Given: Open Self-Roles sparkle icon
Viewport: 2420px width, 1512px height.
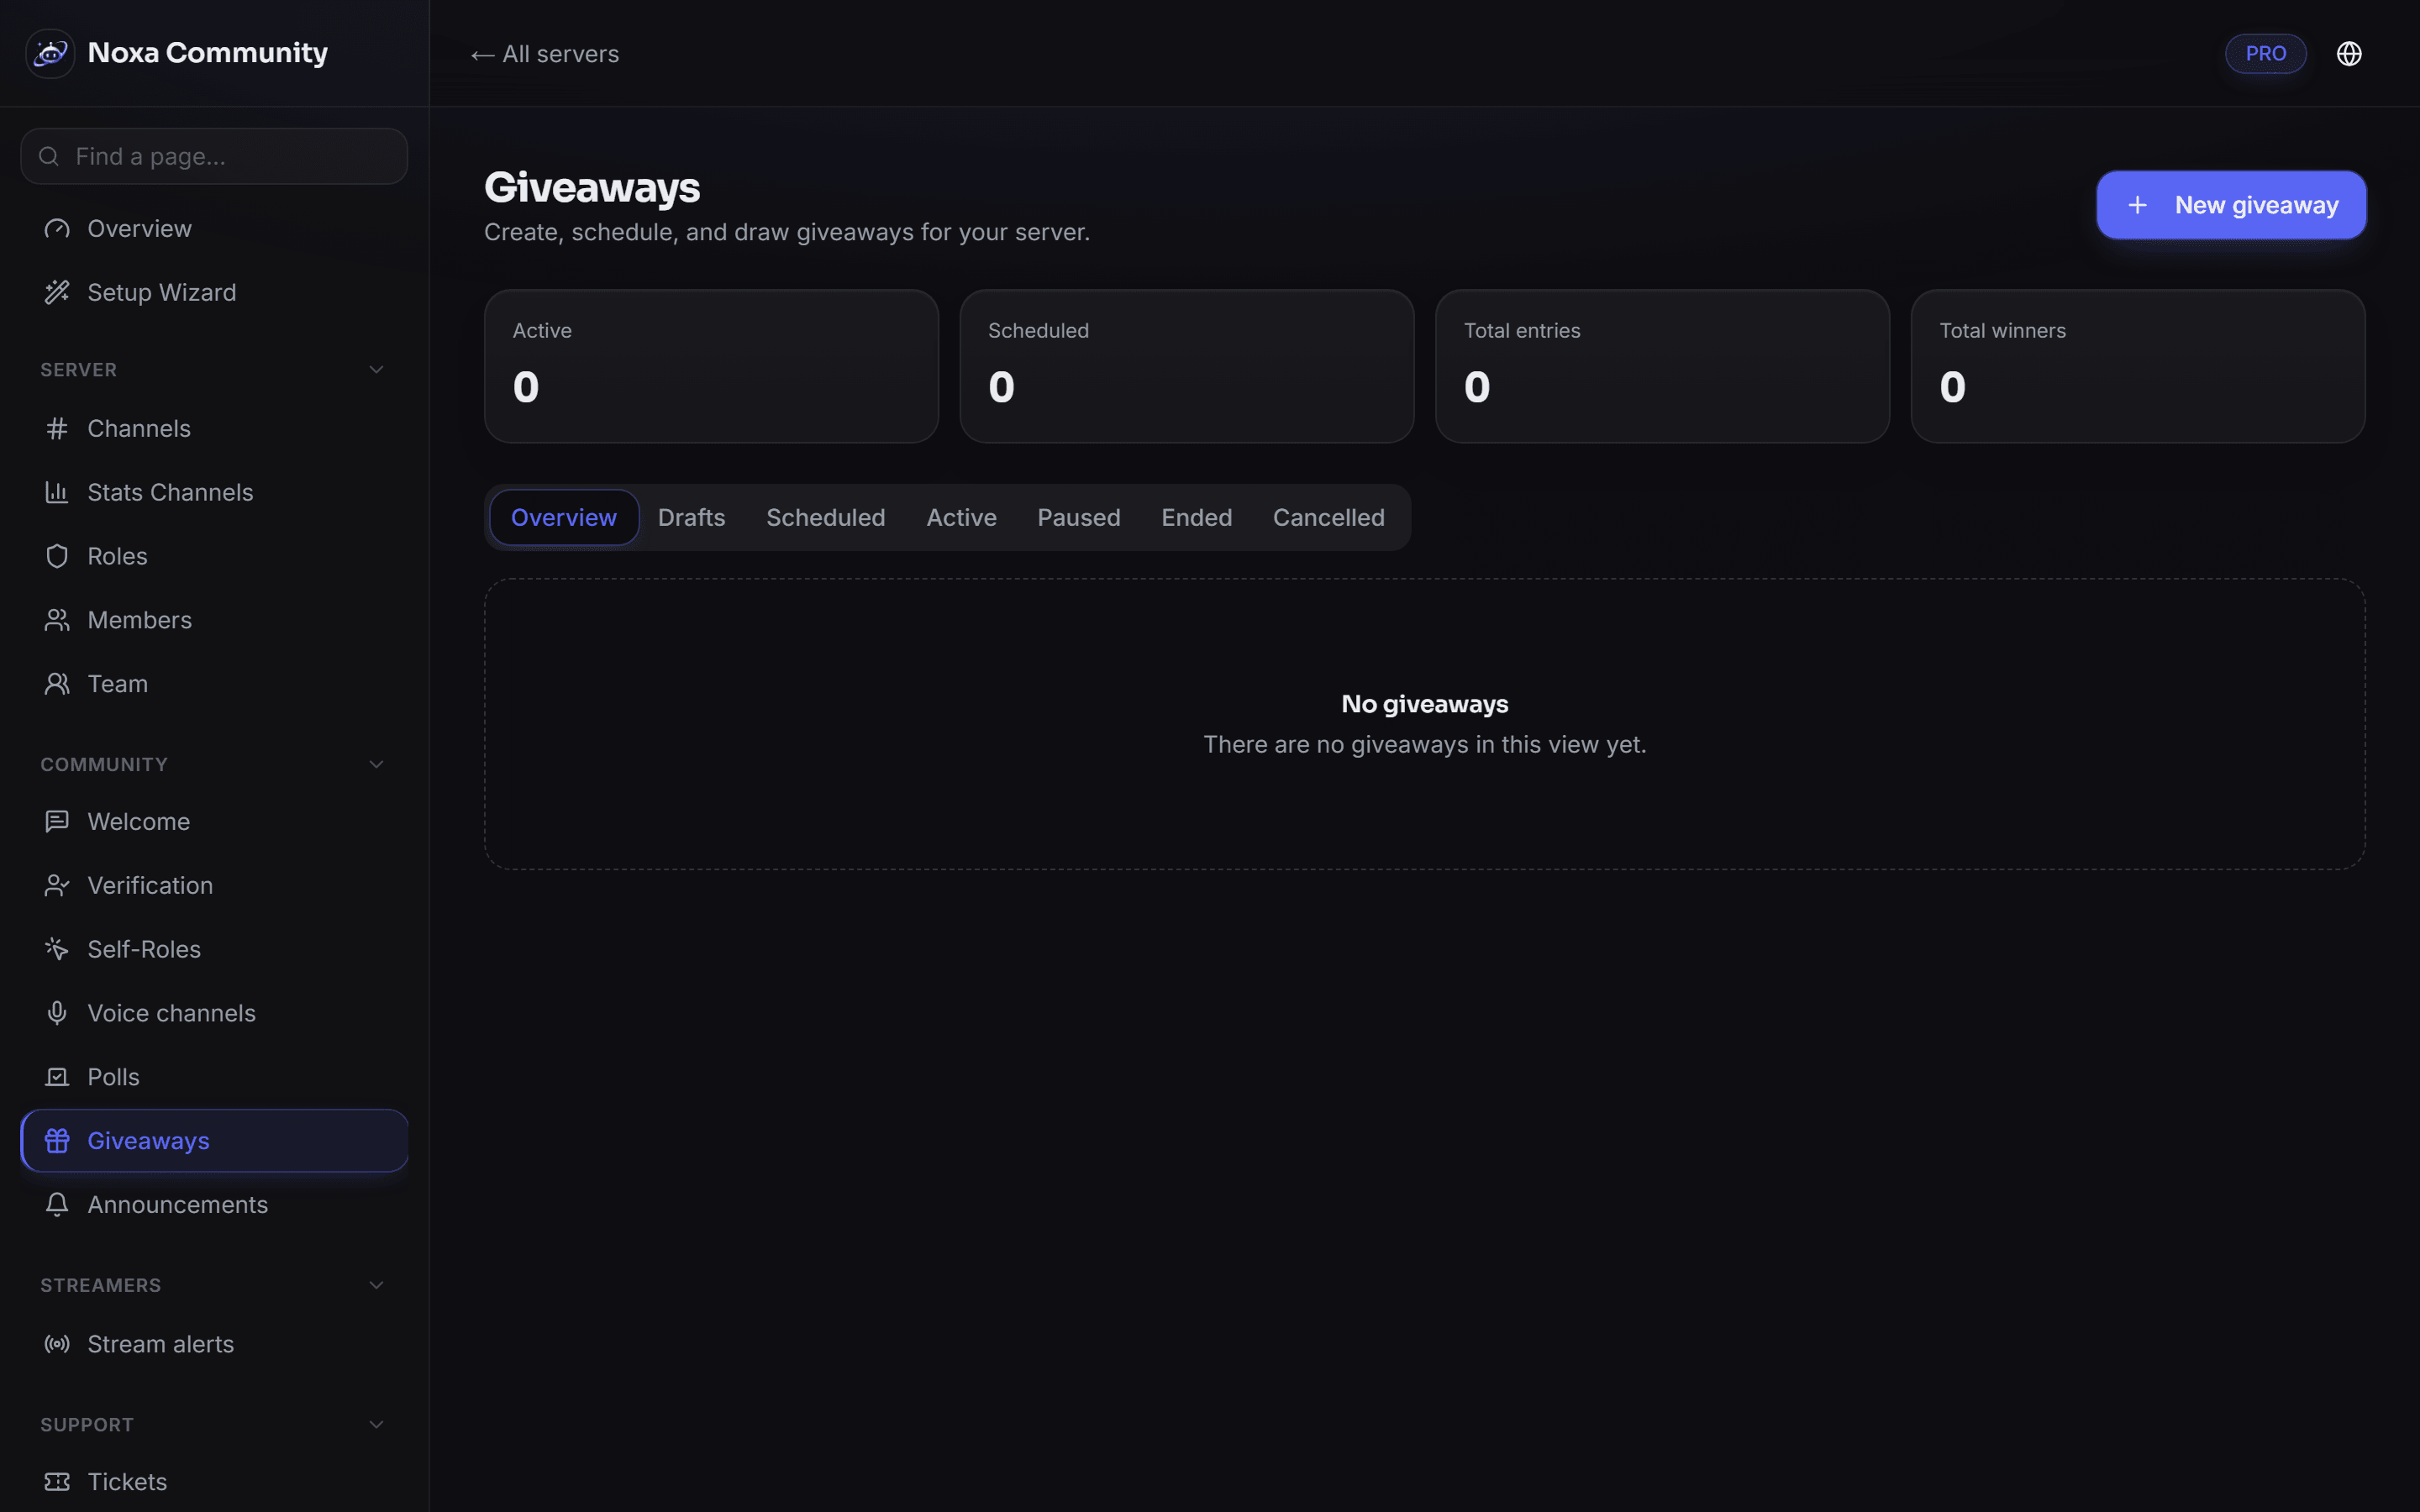Looking at the screenshot, I should 57,949.
